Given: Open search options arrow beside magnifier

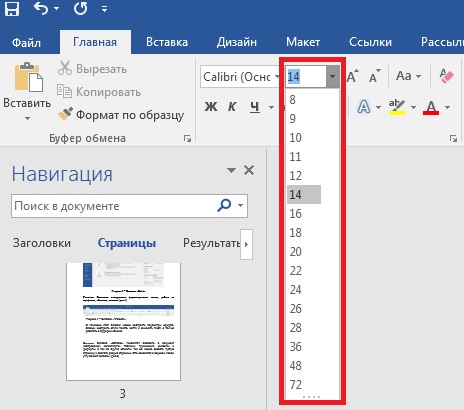Looking at the screenshot, I should (240, 206).
